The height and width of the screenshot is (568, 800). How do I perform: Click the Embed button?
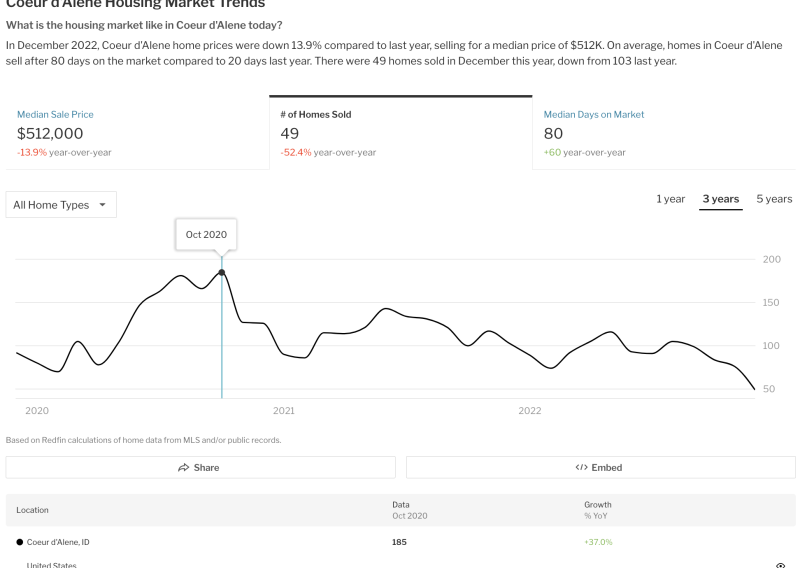click(600, 467)
